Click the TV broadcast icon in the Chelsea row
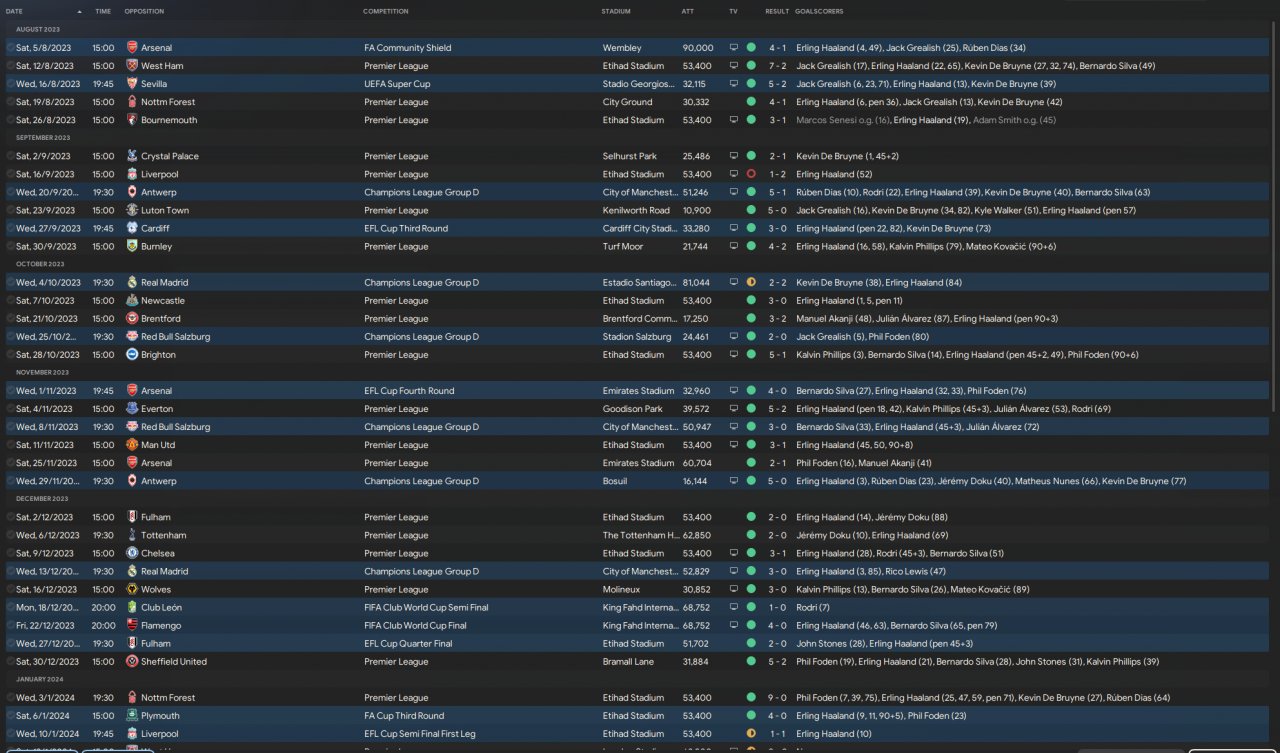Image resolution: width=1280 pixels, height=753 pixels. 734,553
